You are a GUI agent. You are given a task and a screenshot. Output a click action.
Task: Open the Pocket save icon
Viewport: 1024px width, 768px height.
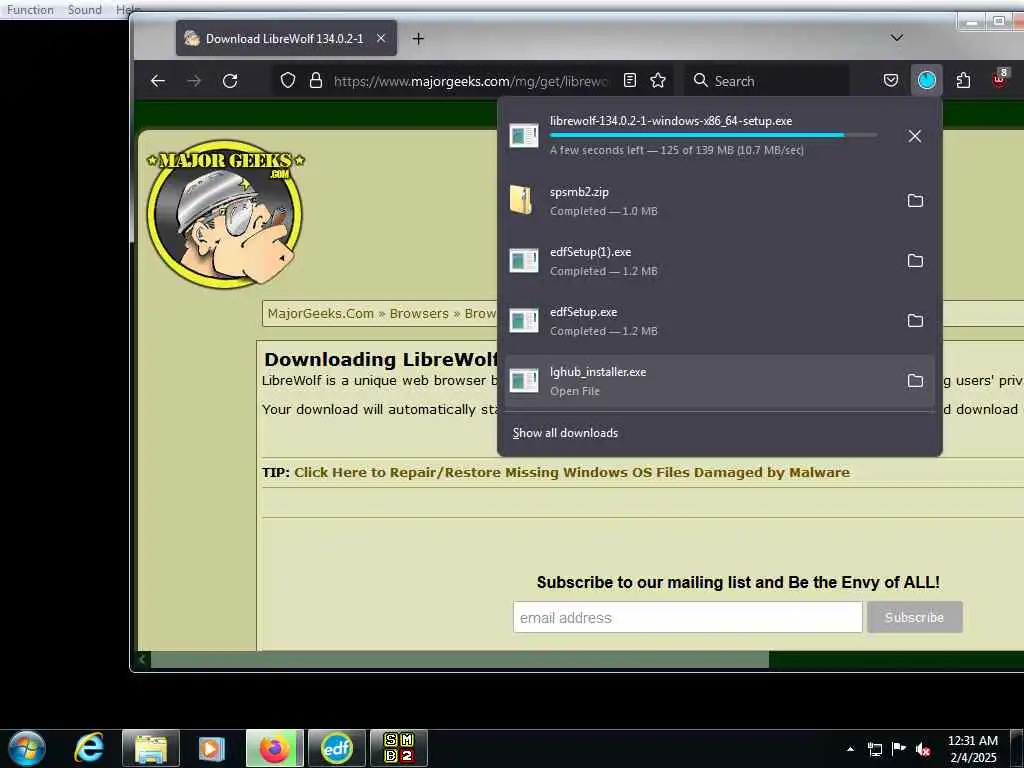(891, 80)
